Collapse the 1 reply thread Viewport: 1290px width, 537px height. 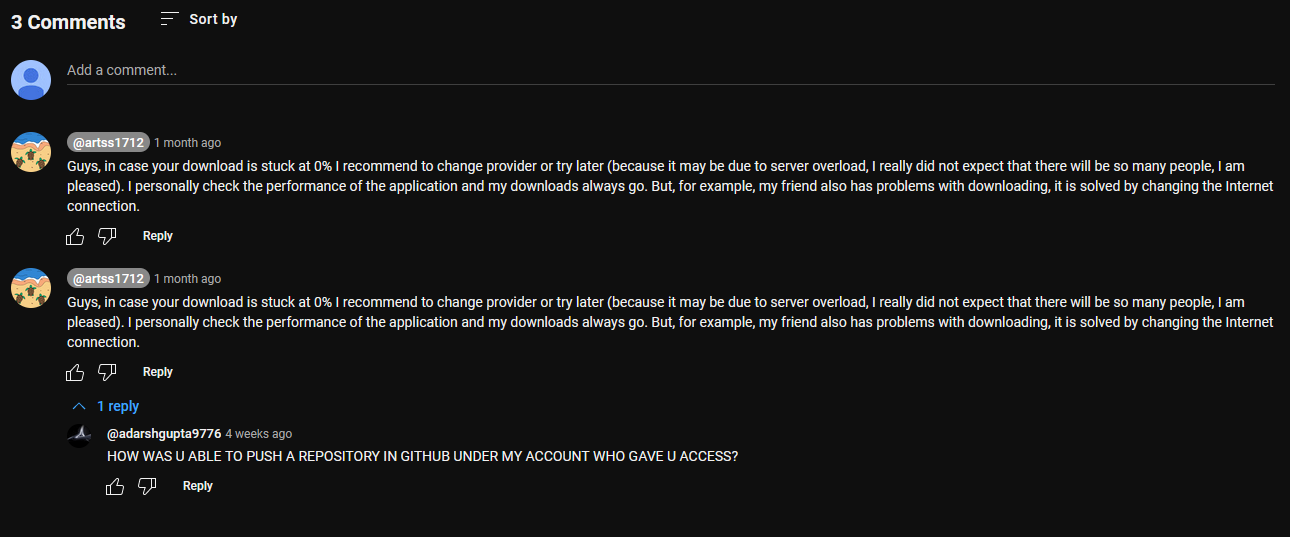(117, 407)
